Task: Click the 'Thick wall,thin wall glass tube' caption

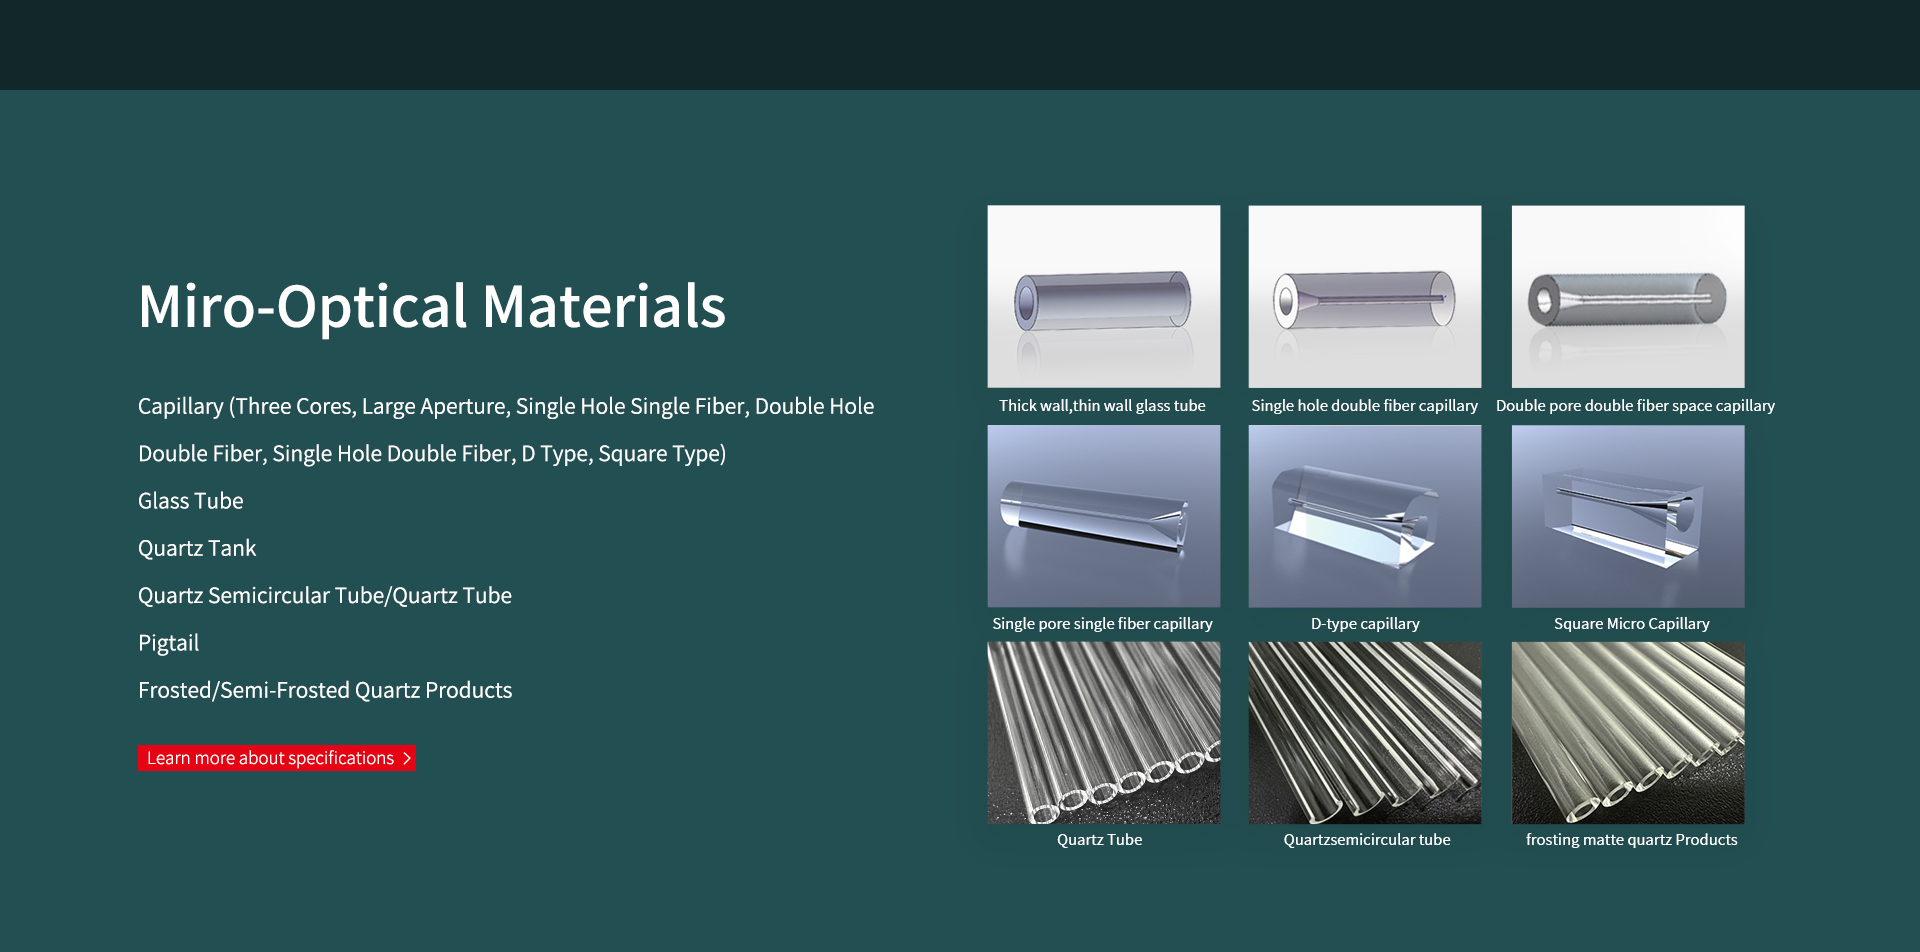Action: (x=1102, y=406)
